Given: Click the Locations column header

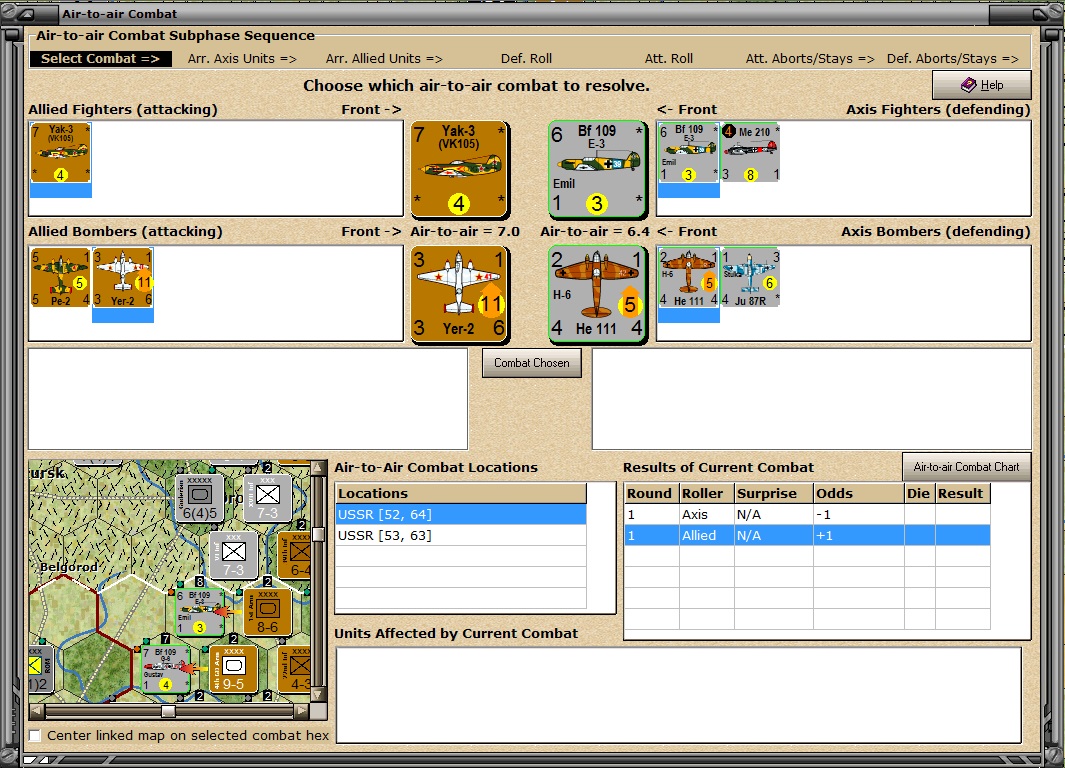Looking at the screenshot, I should click(461, 494).
